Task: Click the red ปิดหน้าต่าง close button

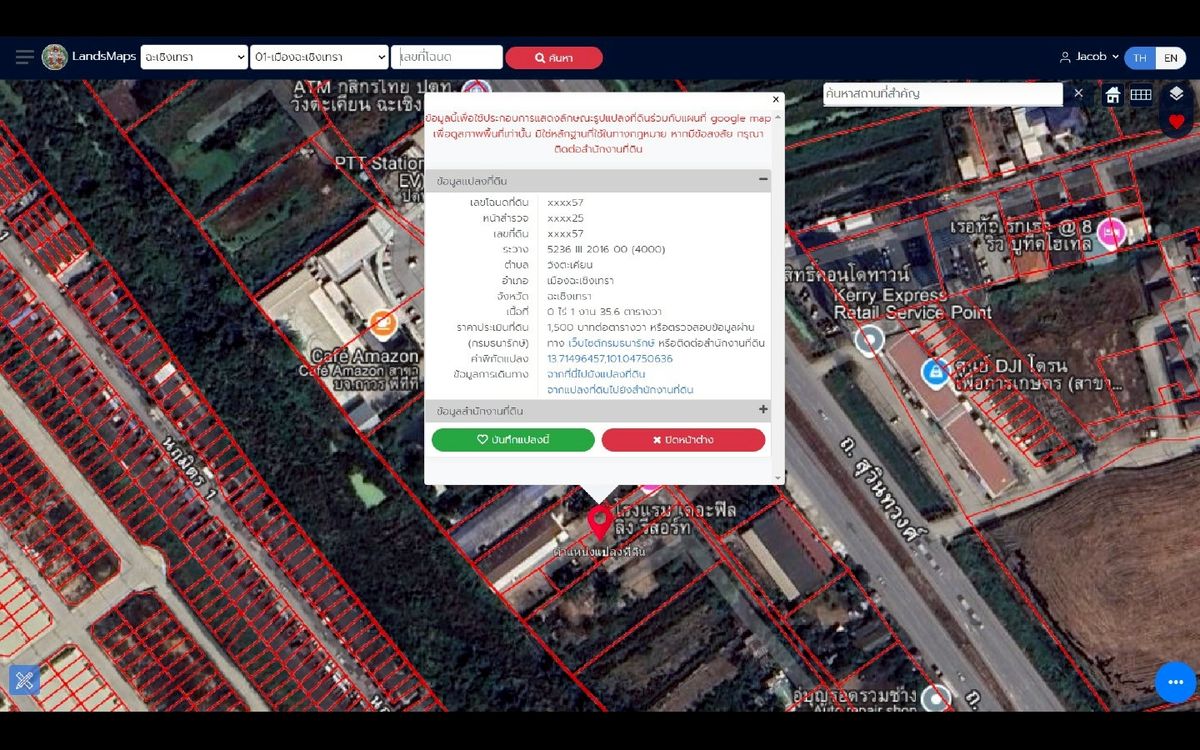Action: point(683,440)
